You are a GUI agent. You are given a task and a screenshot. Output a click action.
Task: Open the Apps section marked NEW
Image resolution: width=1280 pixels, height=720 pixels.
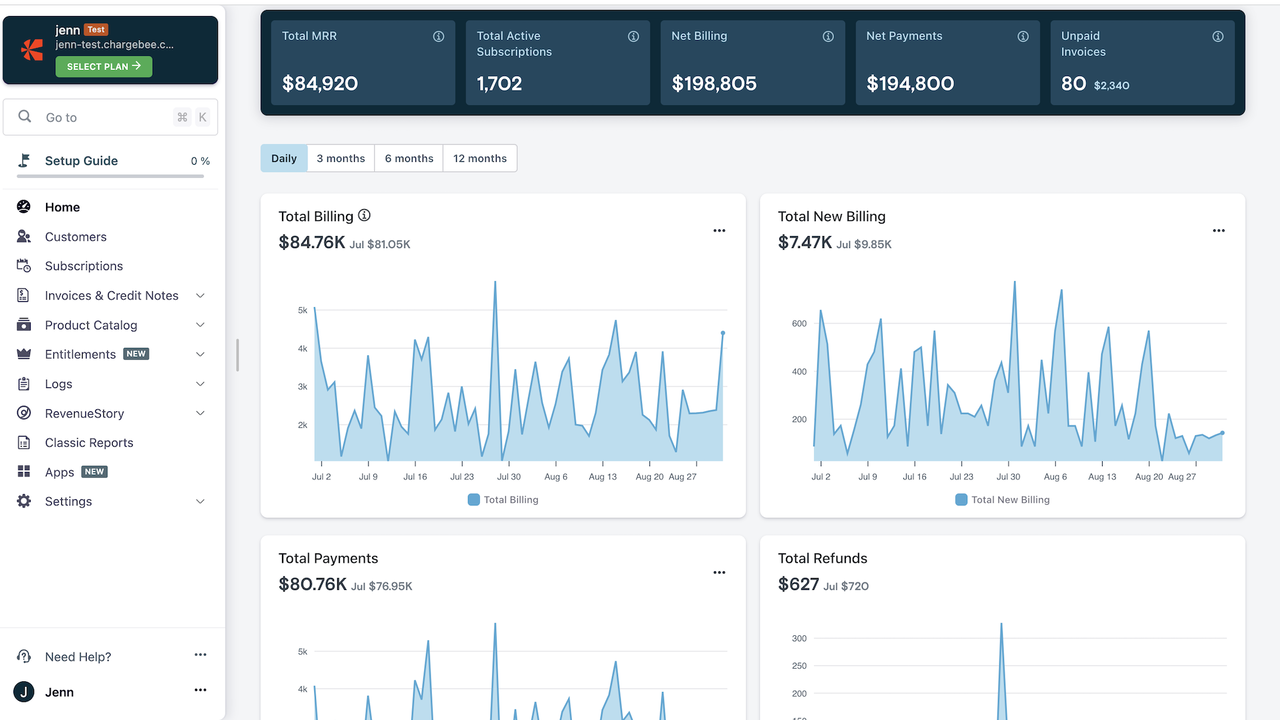[x=23, y=471]
